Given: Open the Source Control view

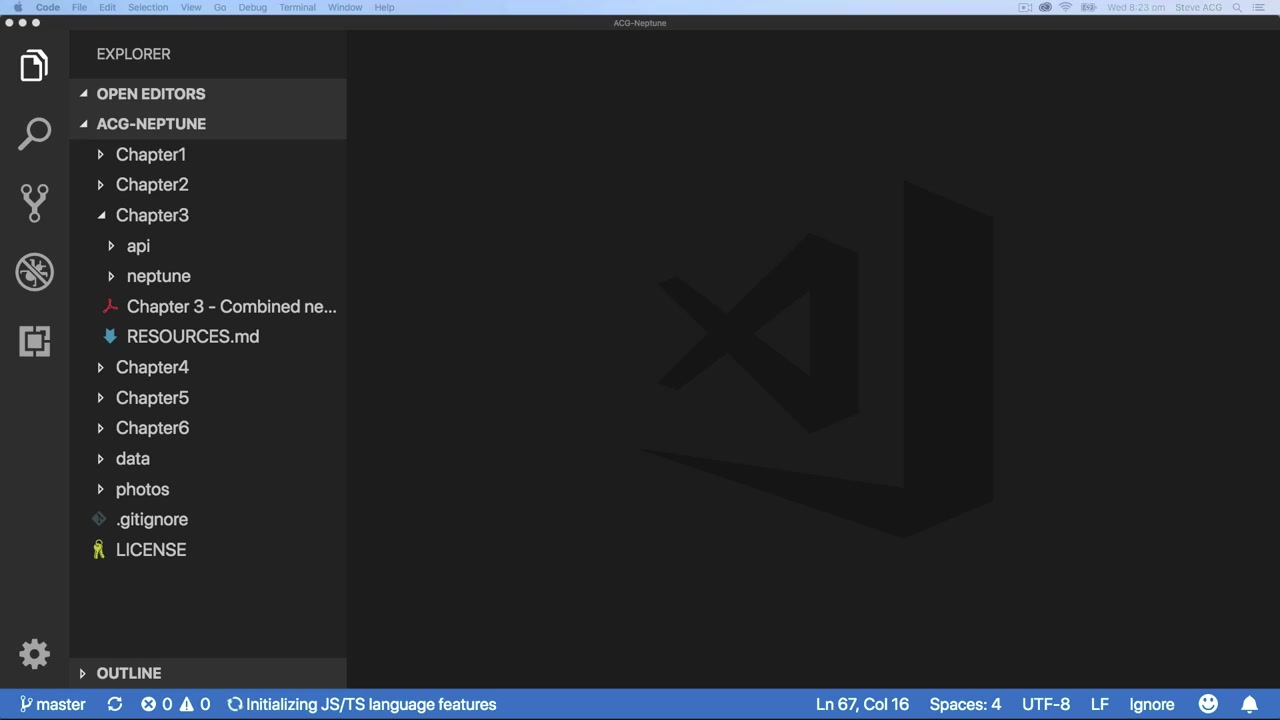Looking at the screenshot, I should (x=34, y=203).
